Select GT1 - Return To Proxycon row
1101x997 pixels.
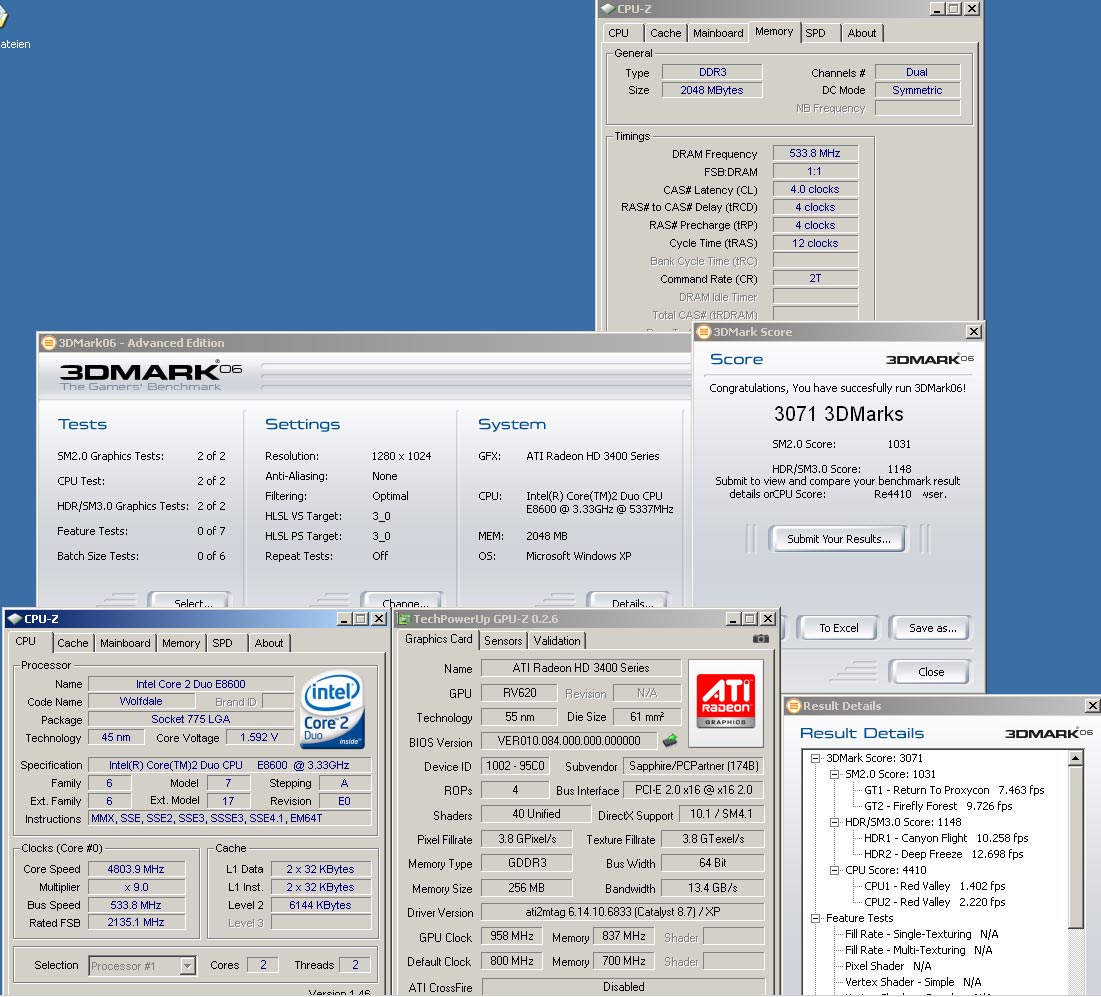tap(954, 790)
